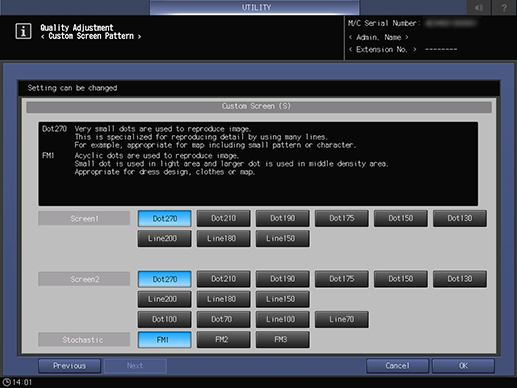Image resolution: width=517 pixels, height=388 pixels.
Task: Select Line180 for Screen2
Action: click(x=224, y=299)
